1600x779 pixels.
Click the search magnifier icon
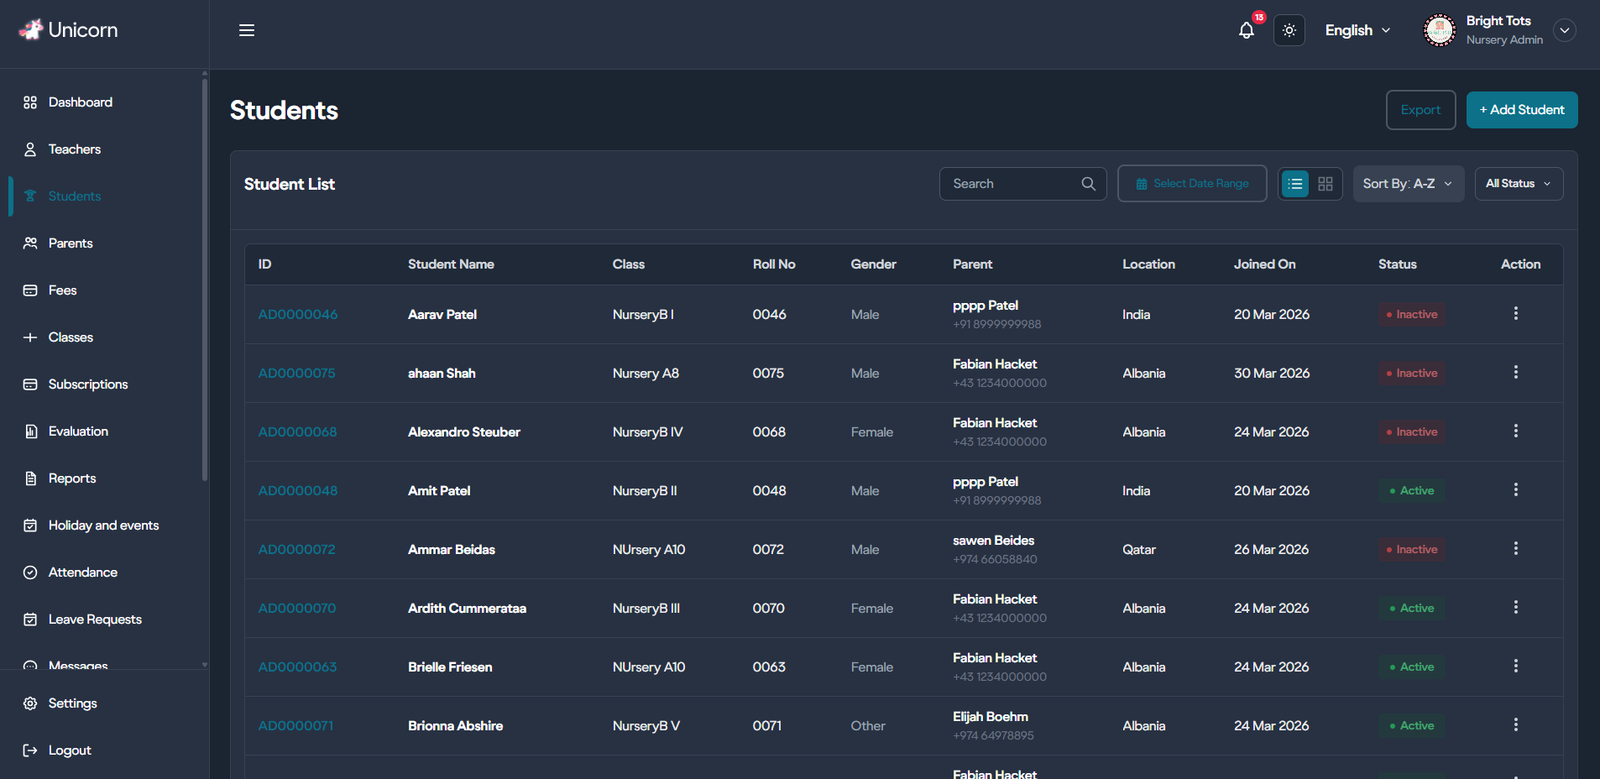[1088, 184]
